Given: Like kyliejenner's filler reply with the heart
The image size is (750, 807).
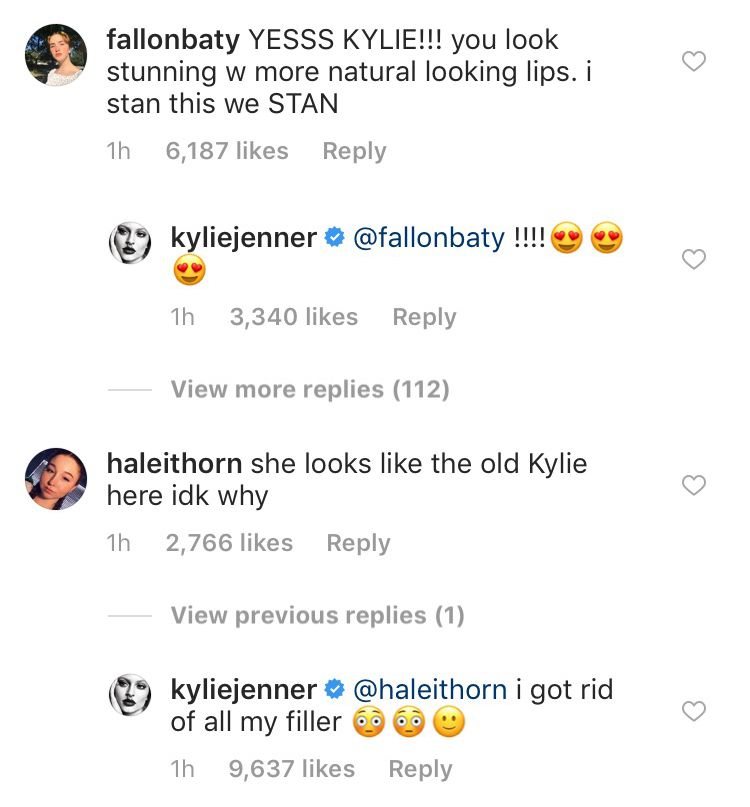Looking at the screenshot, I should click(x=693, y=711).
